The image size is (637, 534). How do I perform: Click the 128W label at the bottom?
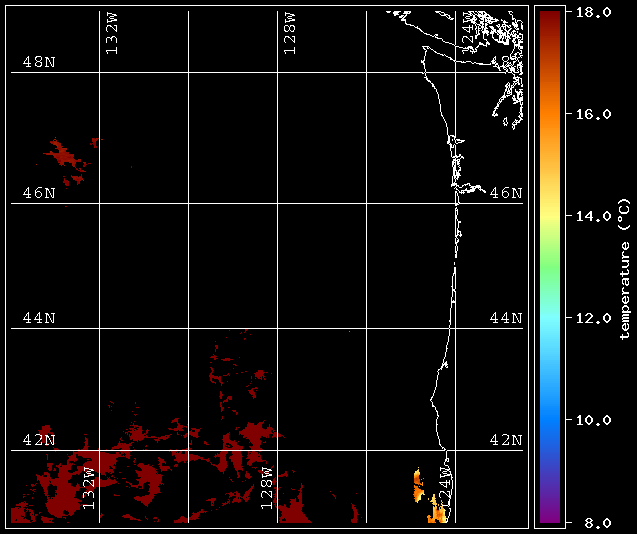pyautogui.click(x=267, y=488)
